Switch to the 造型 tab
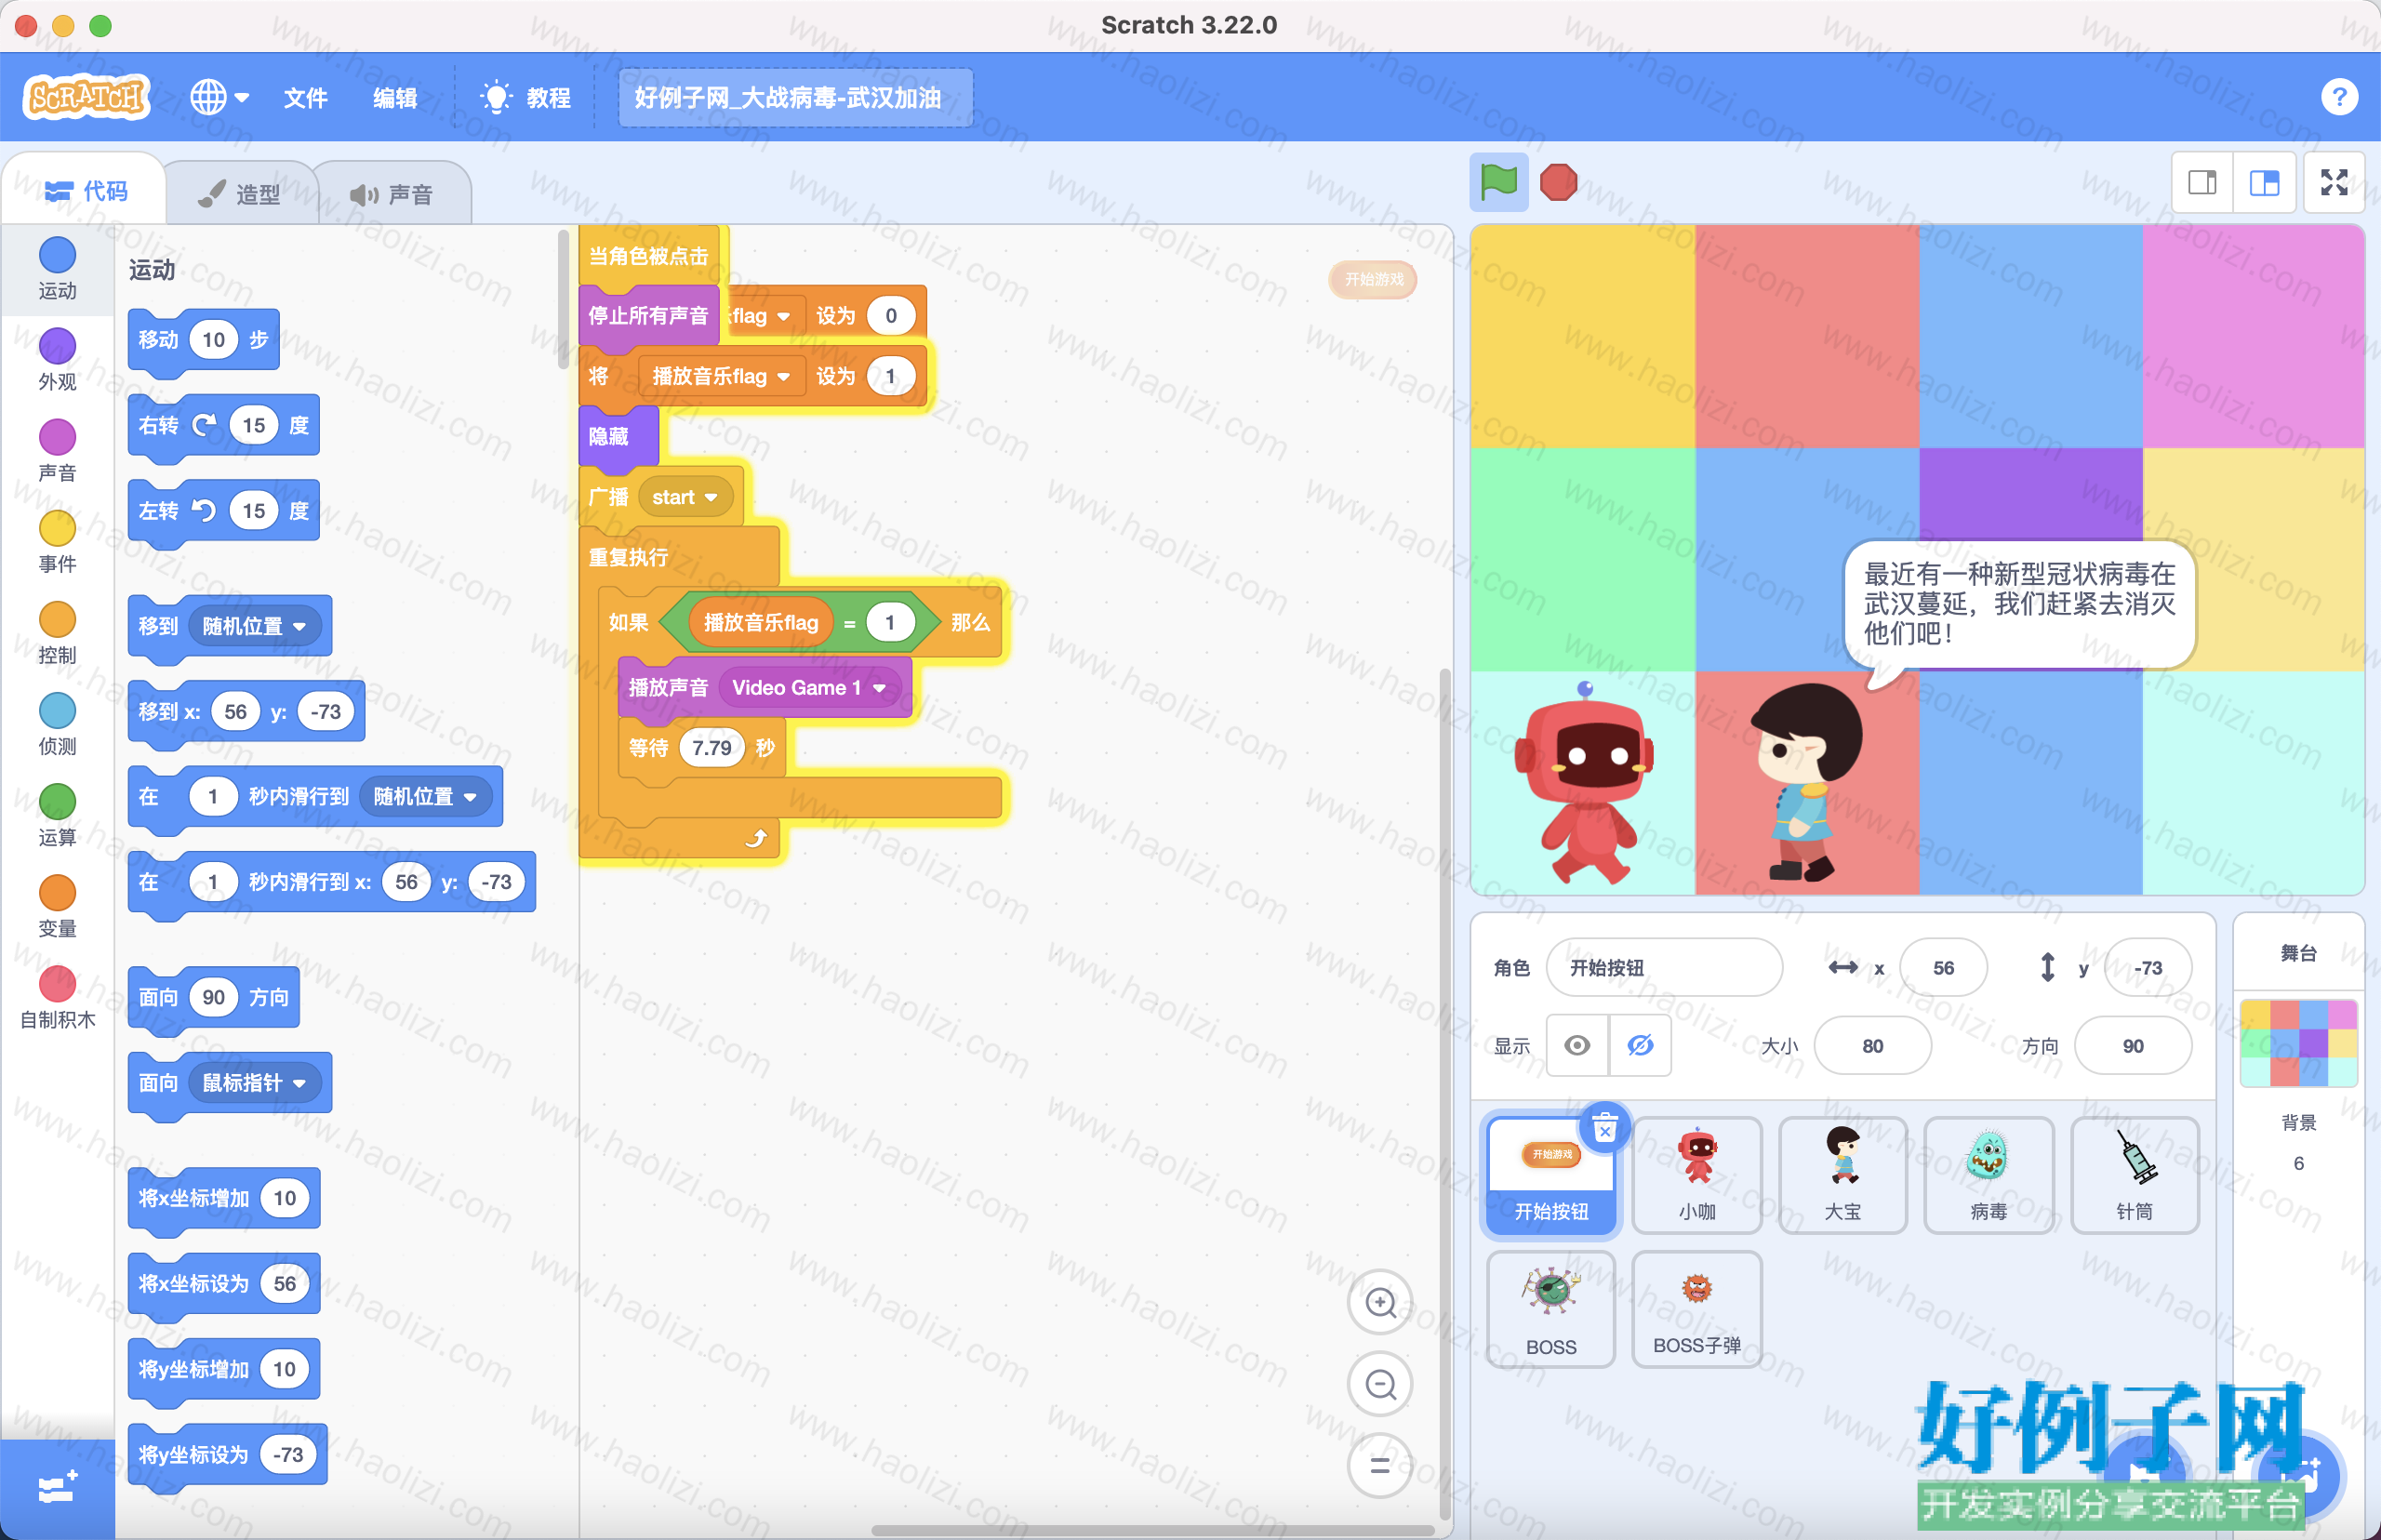Viewport: 2381px width, 1540px height. click(240, 193)
